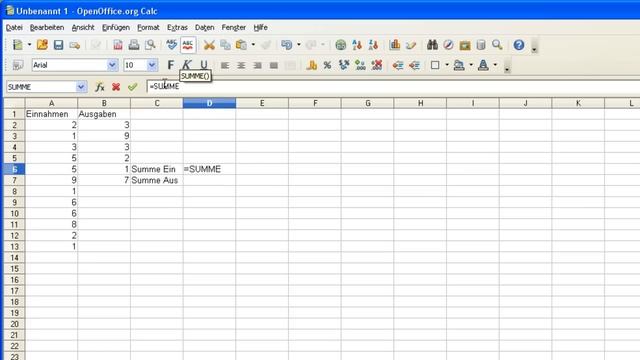Add a decimal place icon

360,65
